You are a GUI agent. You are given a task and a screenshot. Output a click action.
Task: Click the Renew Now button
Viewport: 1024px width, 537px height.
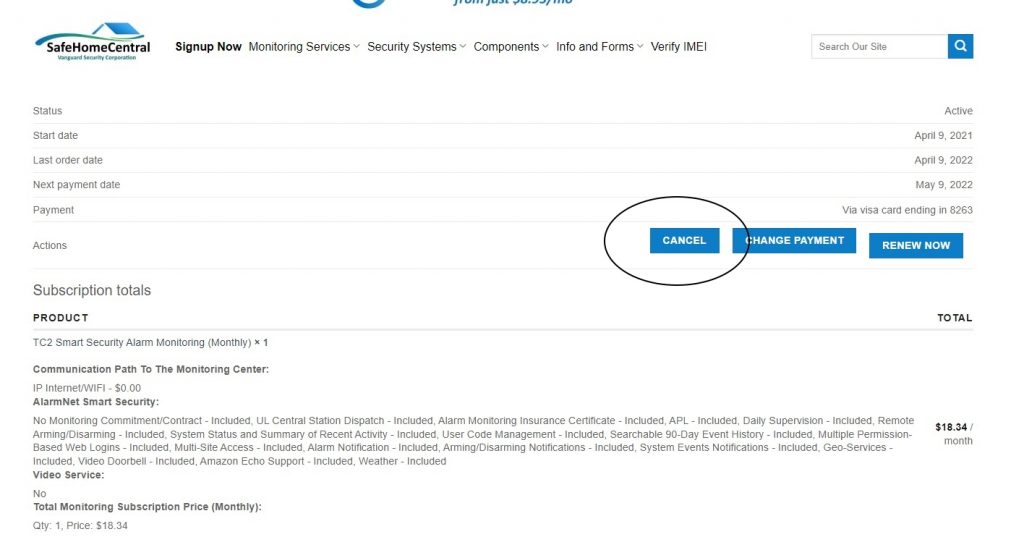(916, 246)
